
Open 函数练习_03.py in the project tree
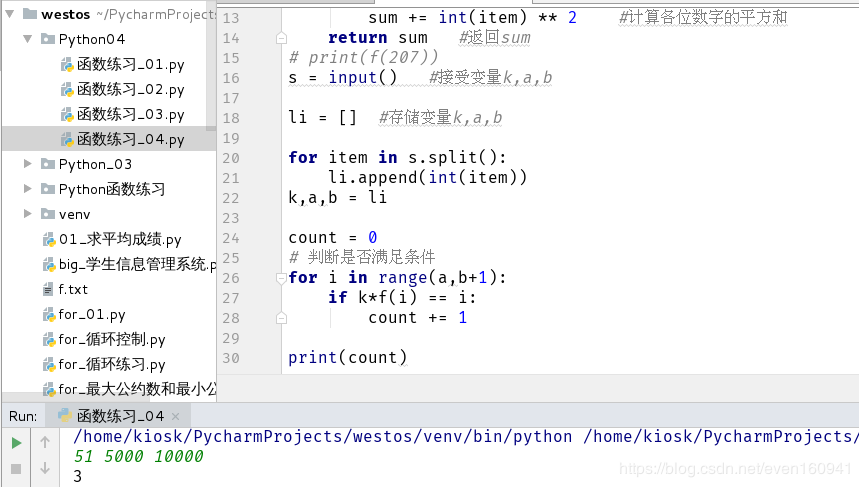point(130,115)
